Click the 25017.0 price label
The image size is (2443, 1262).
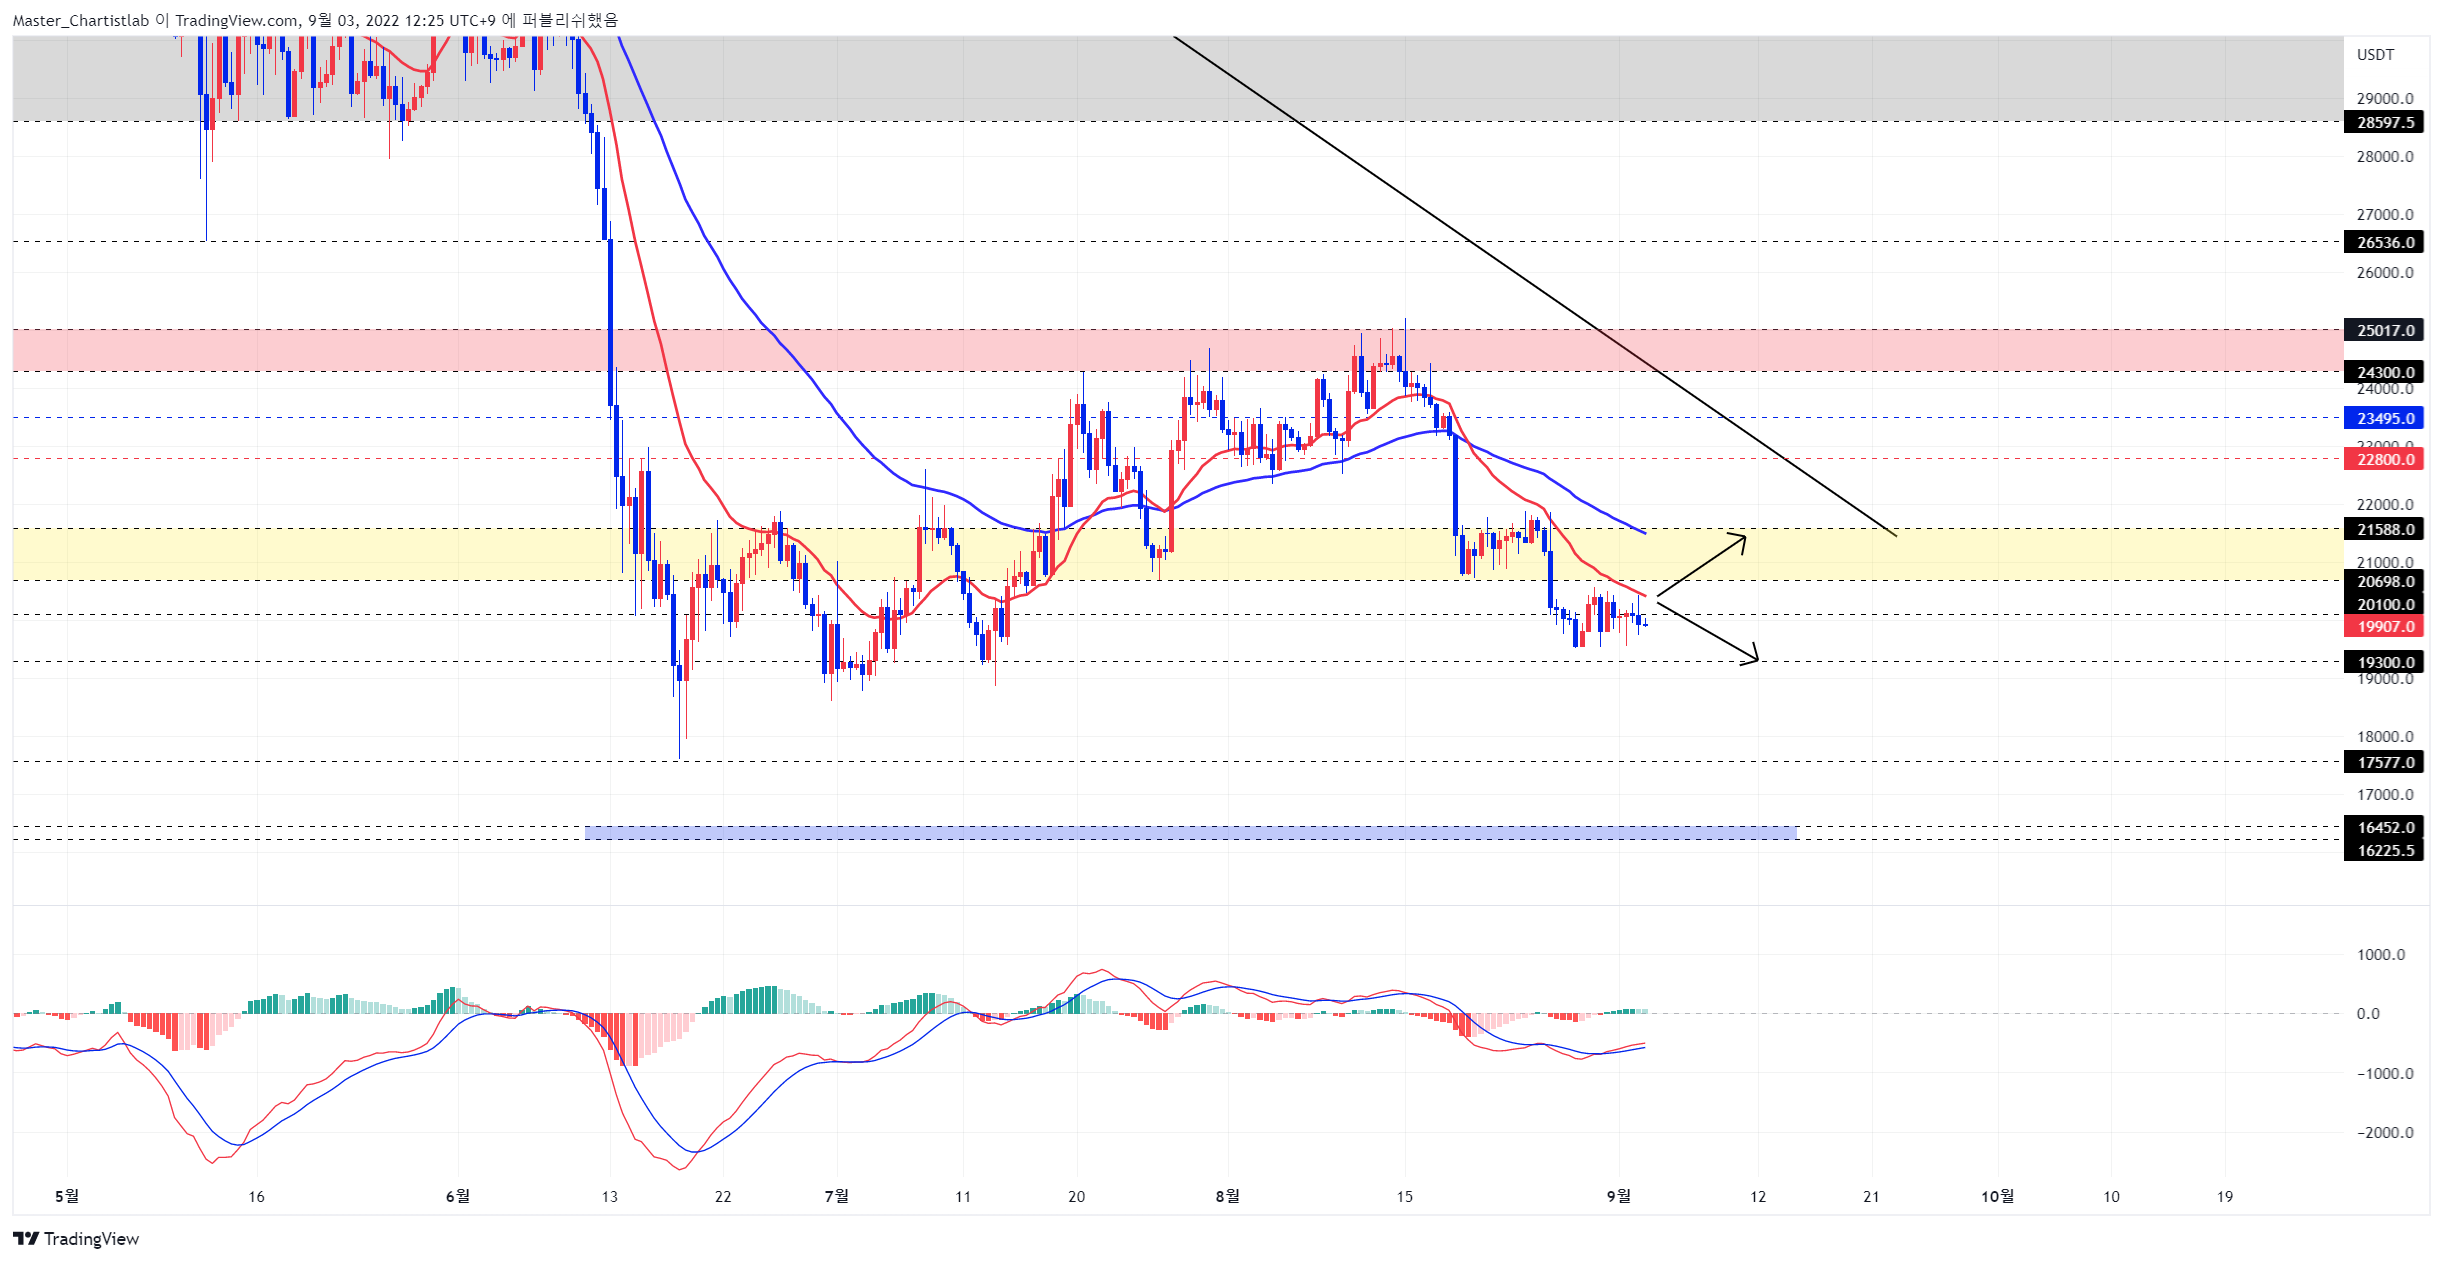[2383, 330]
